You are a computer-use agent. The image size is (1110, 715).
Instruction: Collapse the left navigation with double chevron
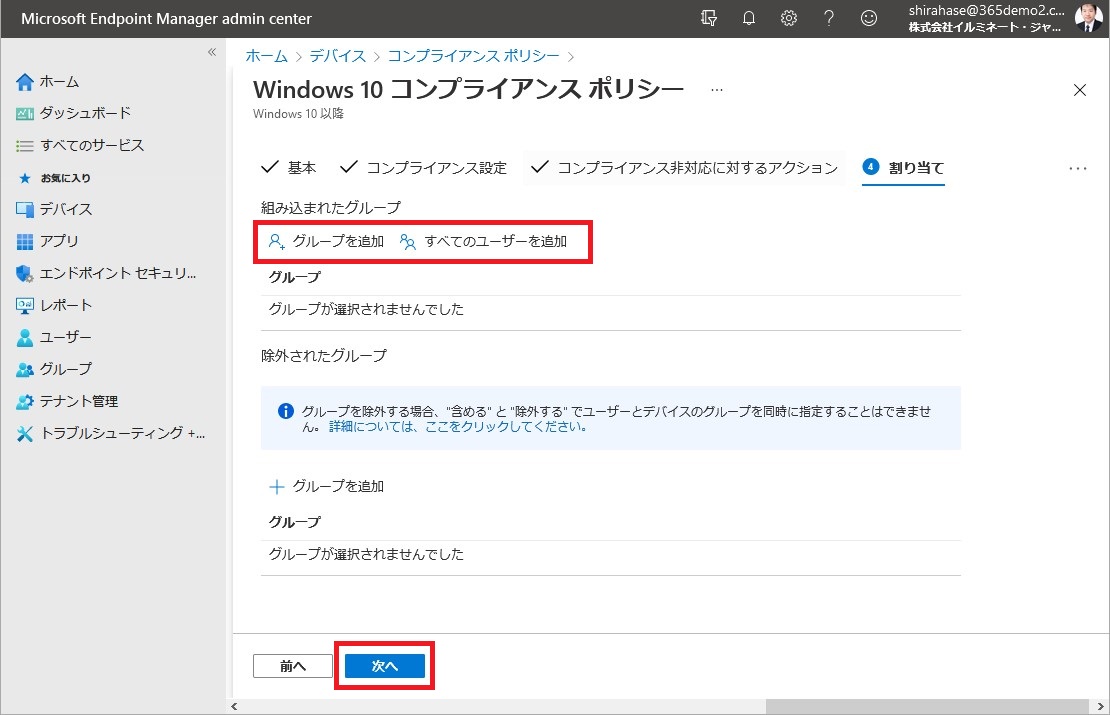click(x=212, y=52)
